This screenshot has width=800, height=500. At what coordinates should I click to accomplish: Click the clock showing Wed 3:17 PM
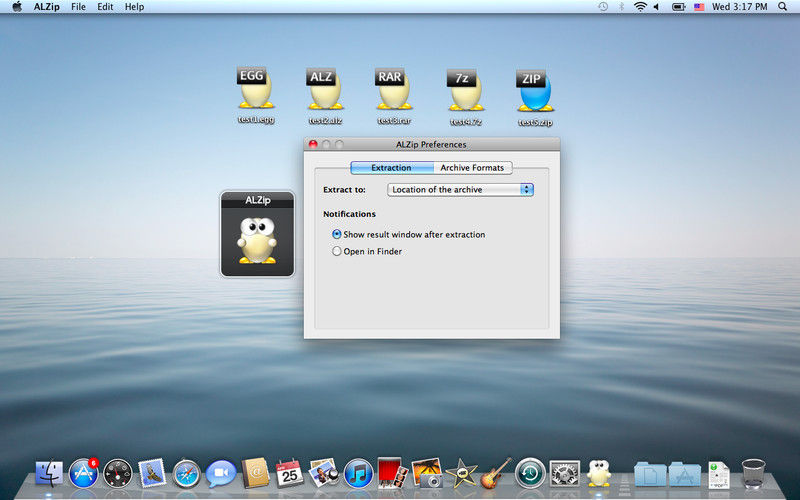[x=739, y=7]
